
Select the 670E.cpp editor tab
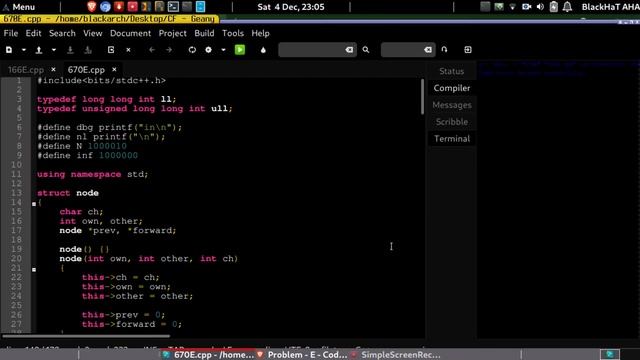pyautogui.click(x=86, y=70)
